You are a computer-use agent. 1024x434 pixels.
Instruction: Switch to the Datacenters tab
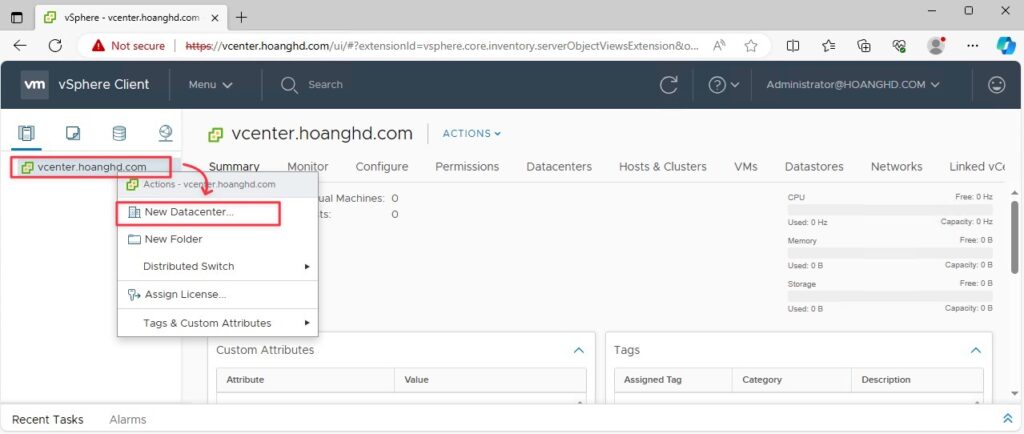click(559, 166)
